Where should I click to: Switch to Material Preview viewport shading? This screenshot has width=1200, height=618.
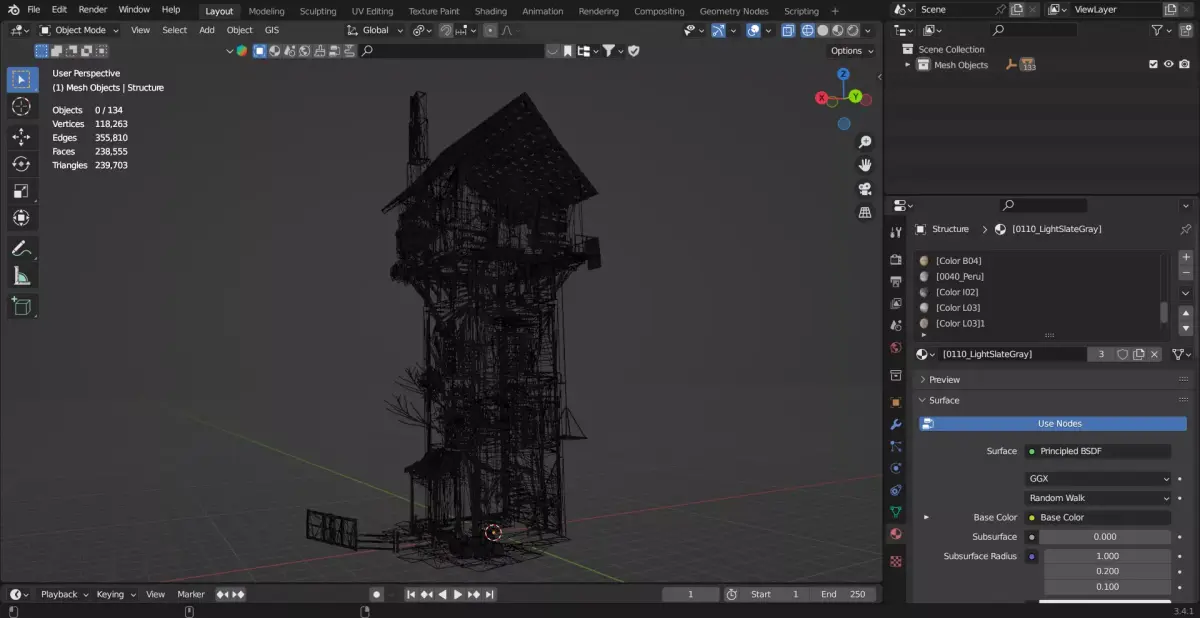tap(837, 30)
